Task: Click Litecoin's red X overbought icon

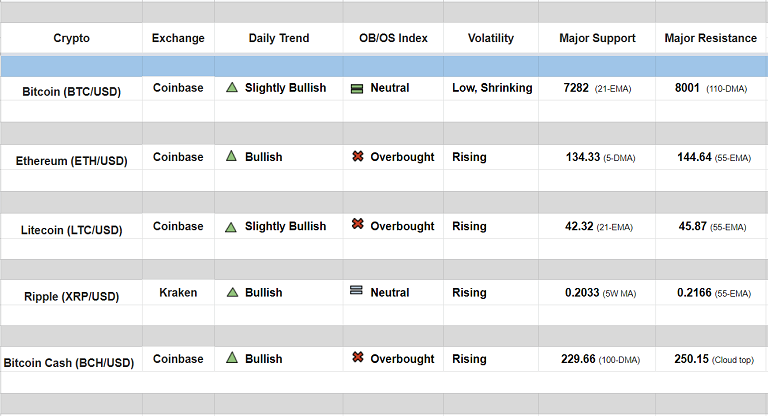Action: click(357, 225)
